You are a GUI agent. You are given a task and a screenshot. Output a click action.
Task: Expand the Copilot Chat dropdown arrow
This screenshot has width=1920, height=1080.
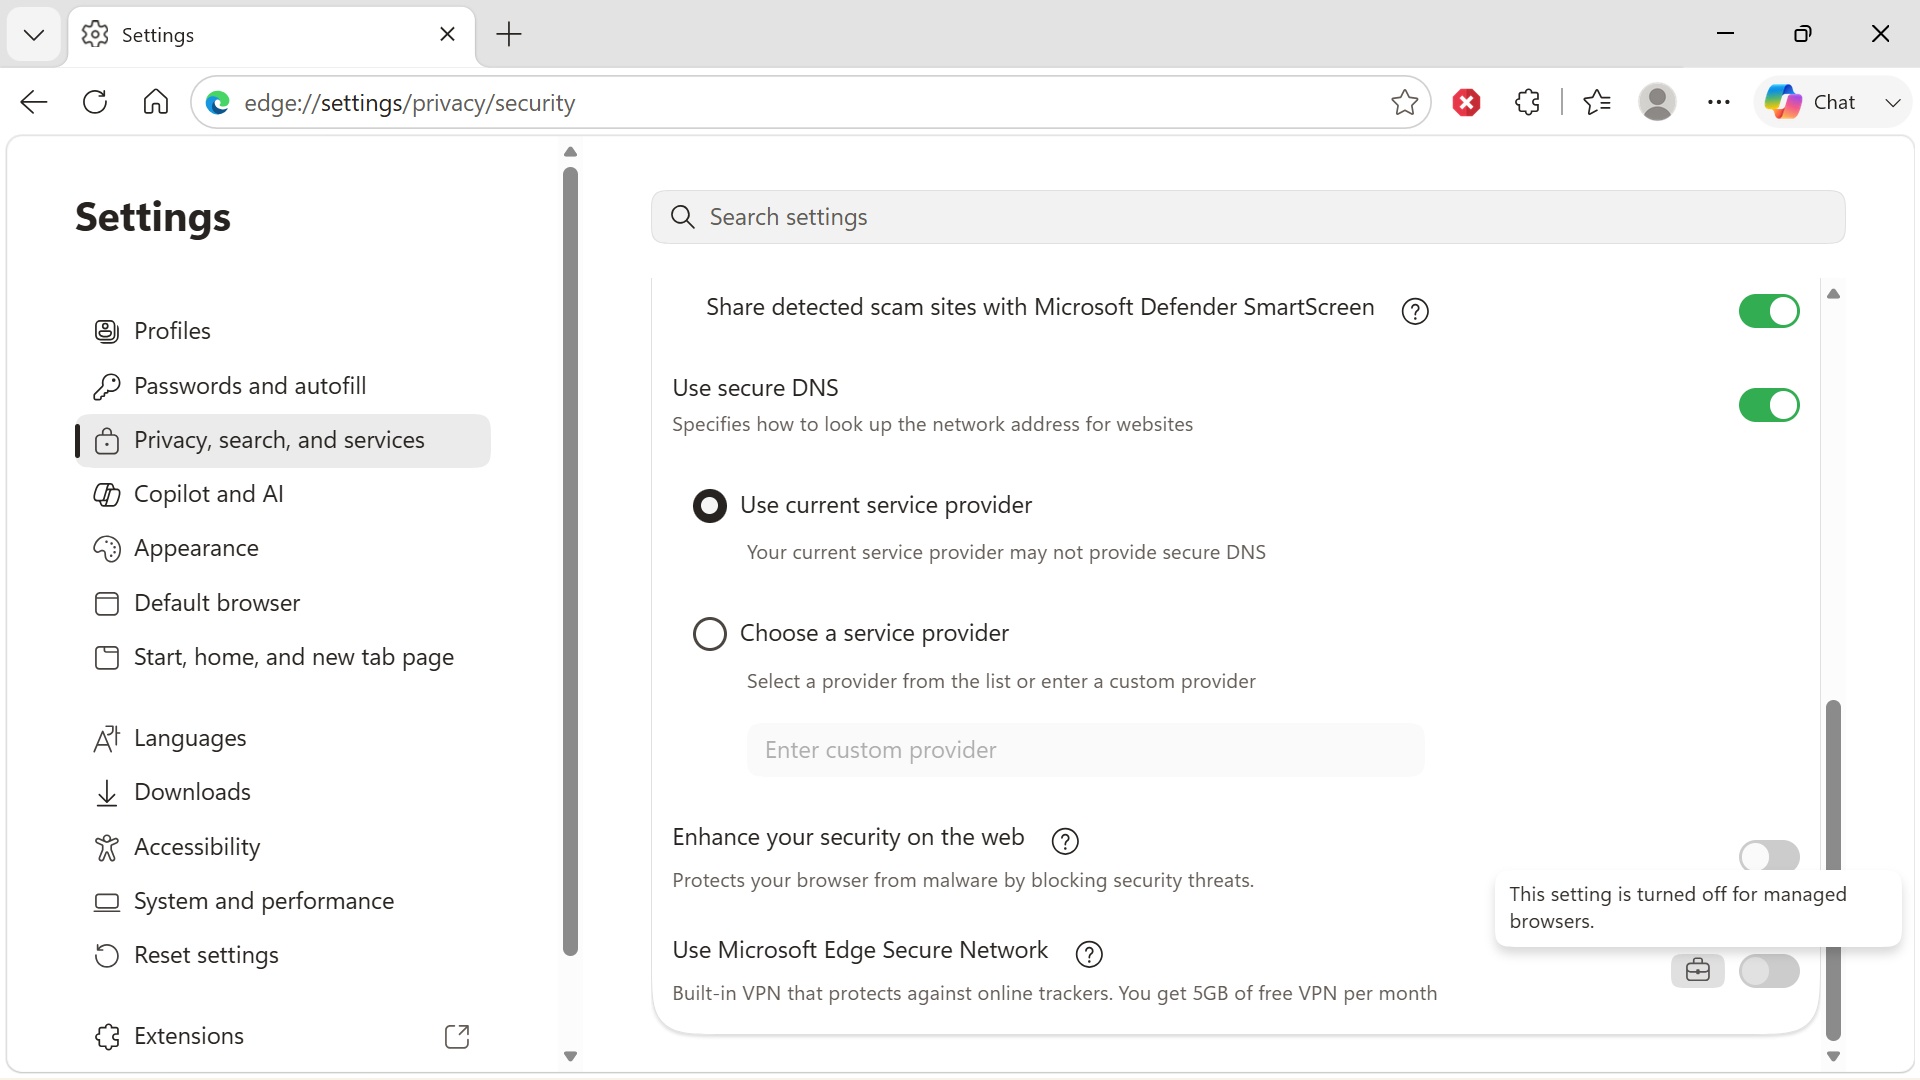pyautogui.click(x=1892, y=102)
